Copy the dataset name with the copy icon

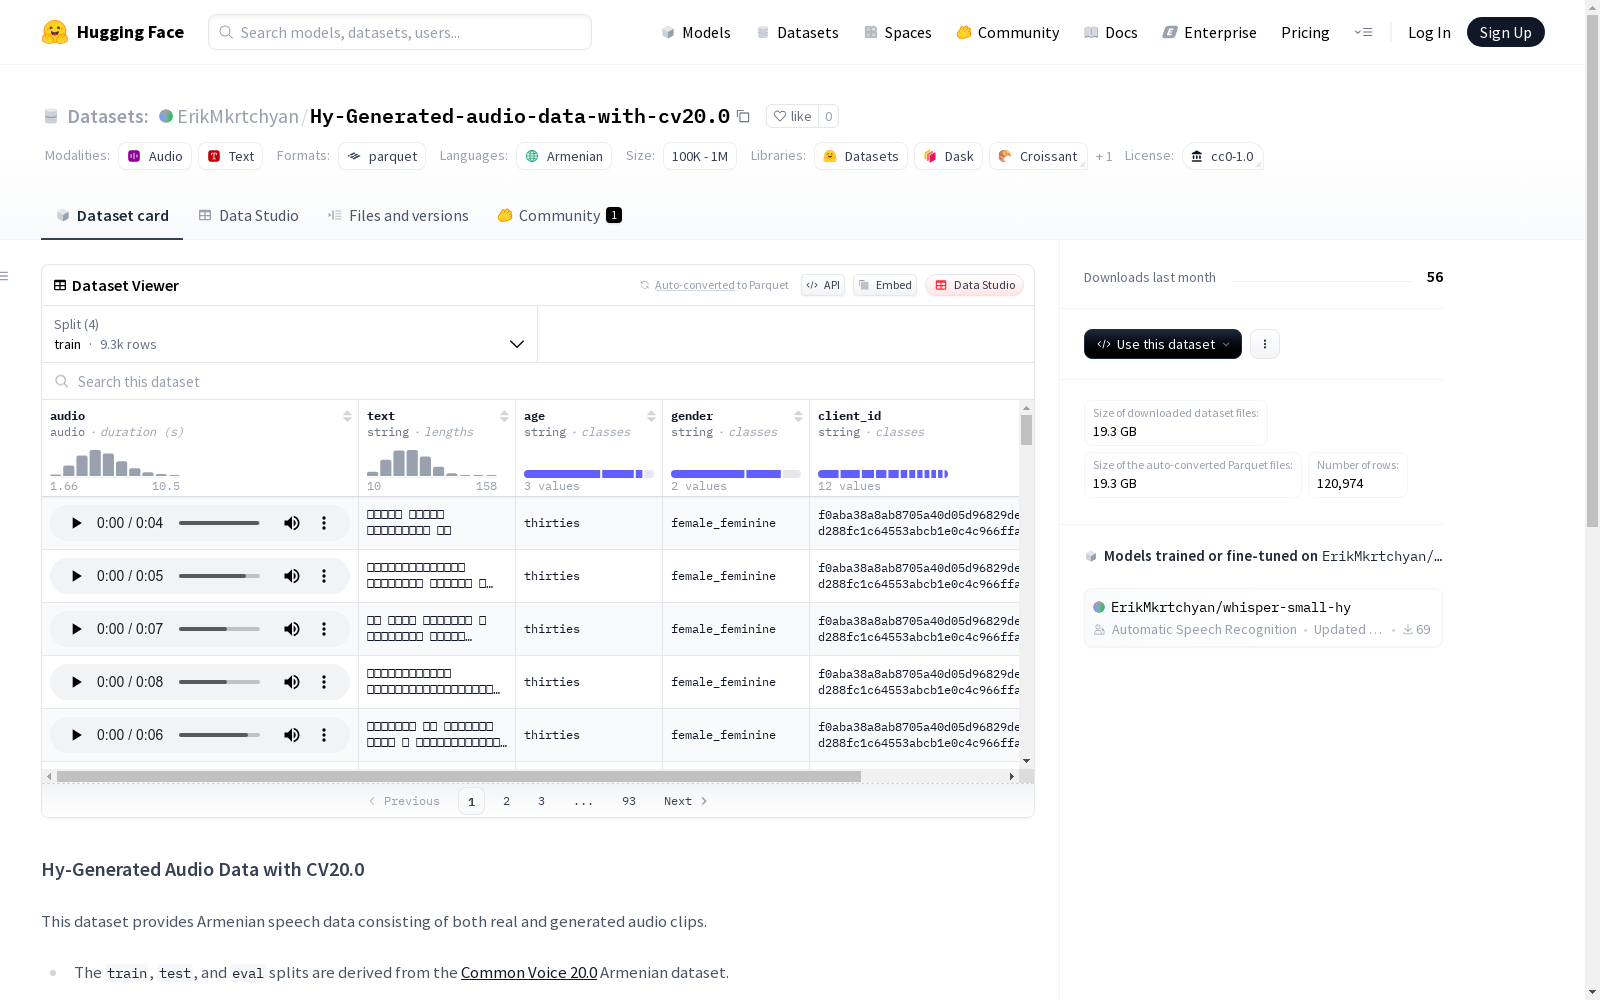tap(743, 116)
